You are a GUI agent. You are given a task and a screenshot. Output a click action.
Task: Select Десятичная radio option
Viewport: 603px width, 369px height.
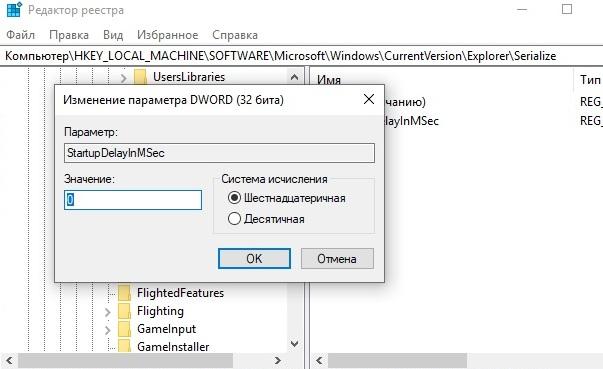tap(267, 219)
